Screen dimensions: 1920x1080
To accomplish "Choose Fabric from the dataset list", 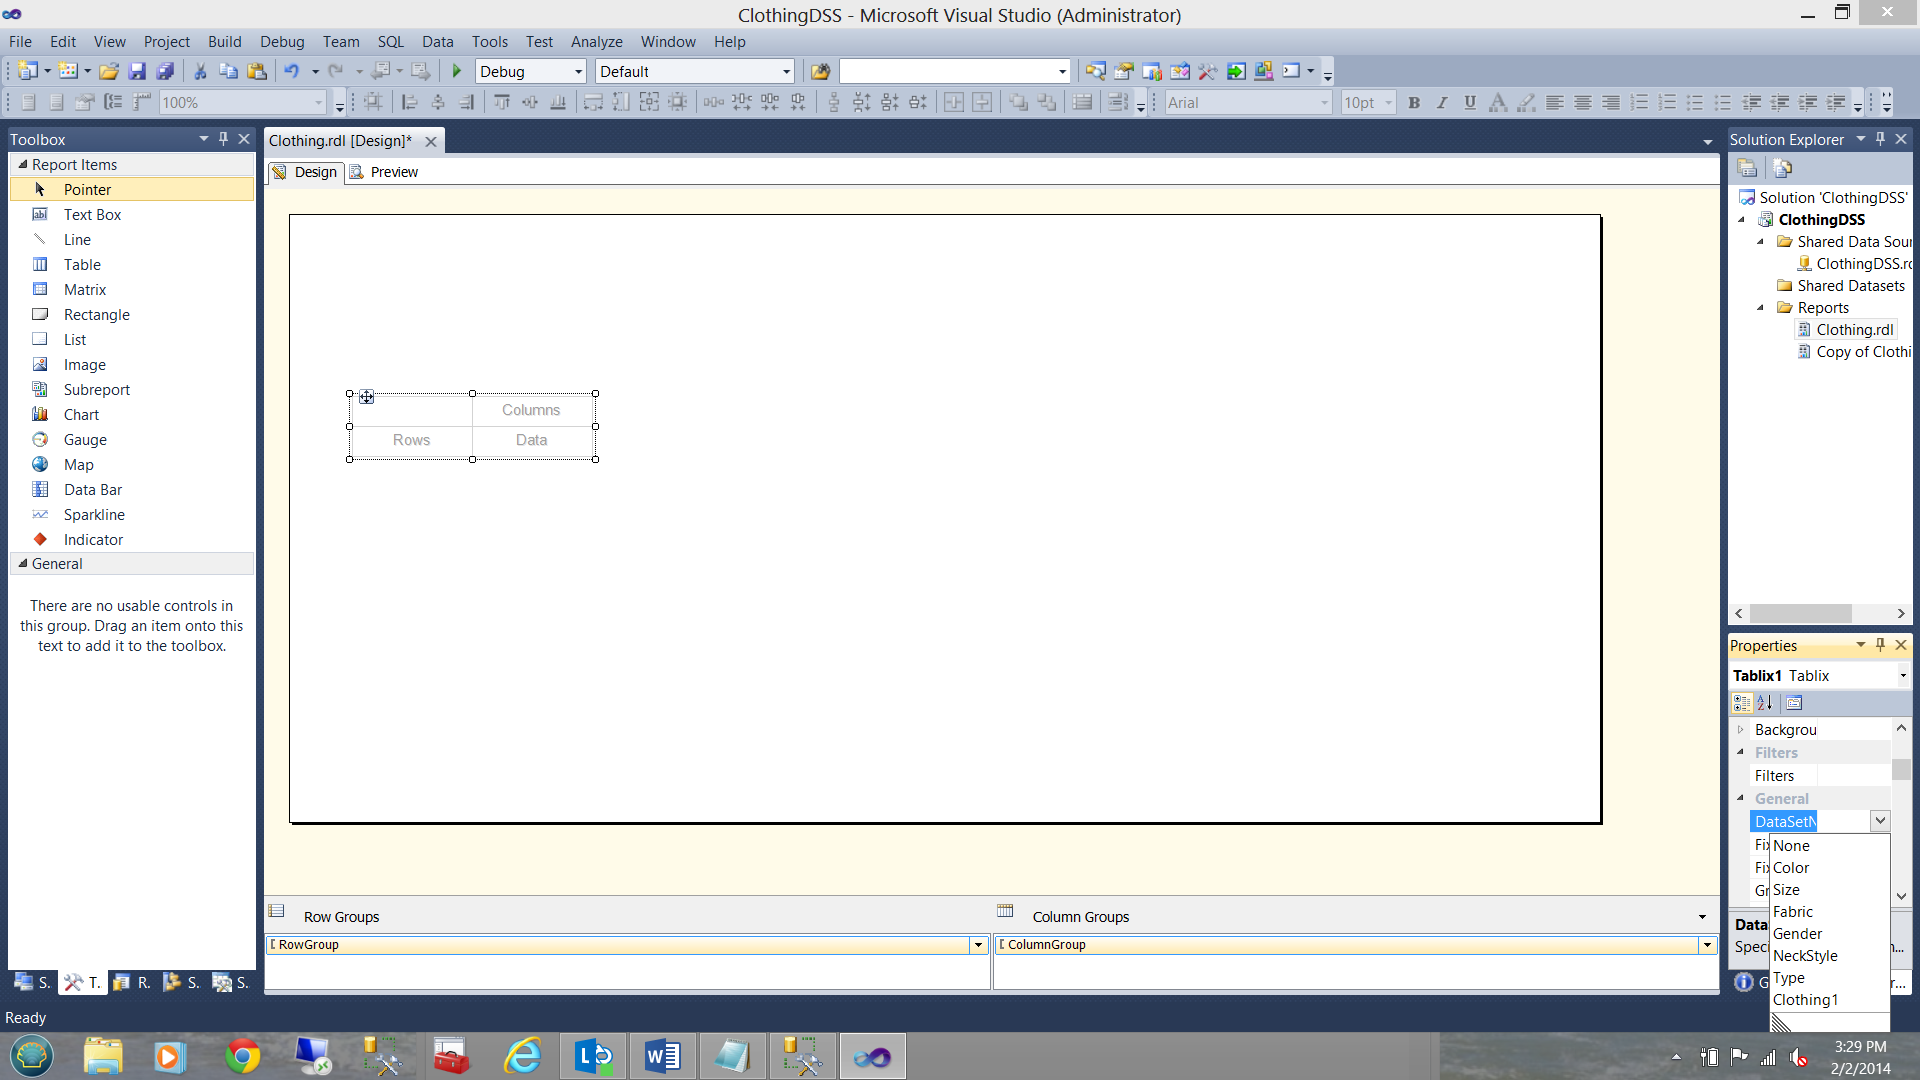I will click(1792, 912).
